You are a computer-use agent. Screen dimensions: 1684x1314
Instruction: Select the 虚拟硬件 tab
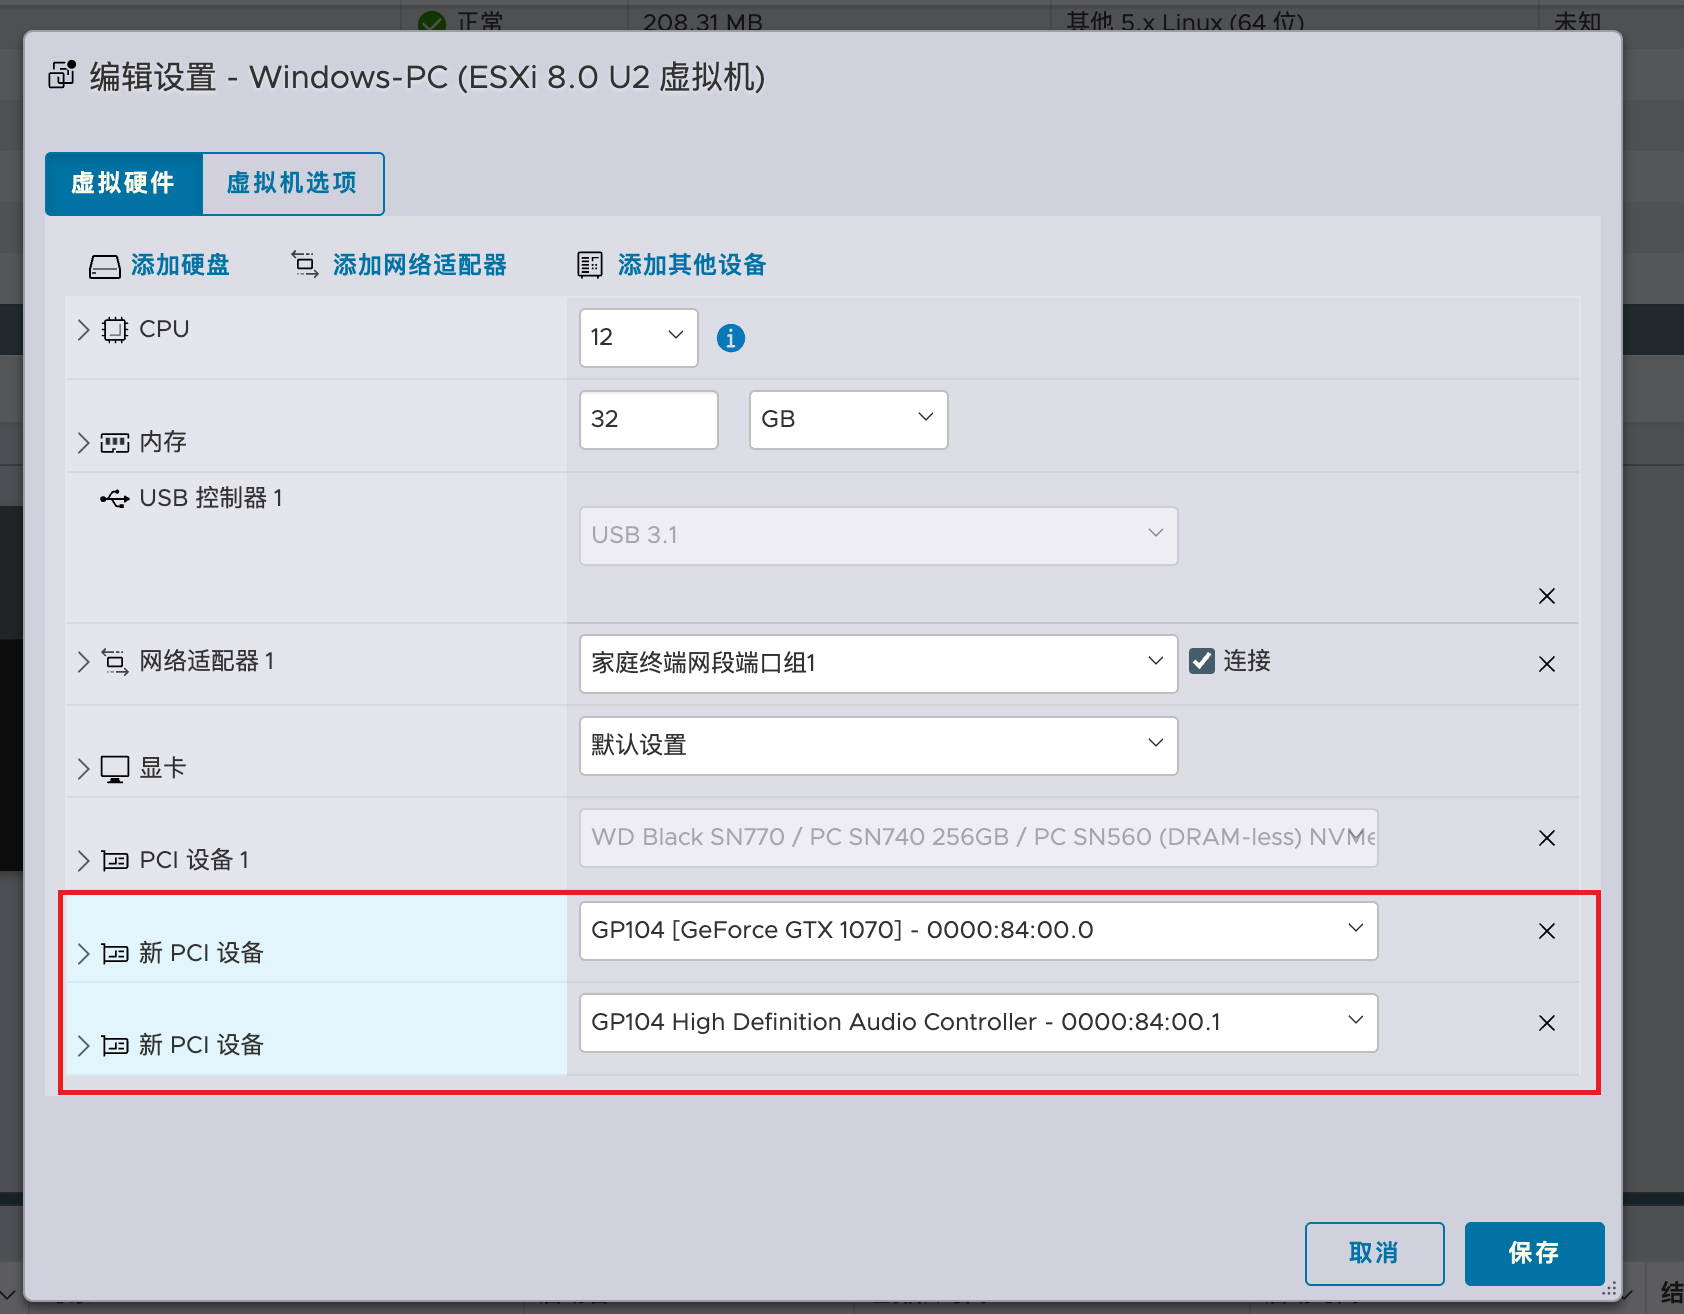pyautogui.click(x=124, y=184)
